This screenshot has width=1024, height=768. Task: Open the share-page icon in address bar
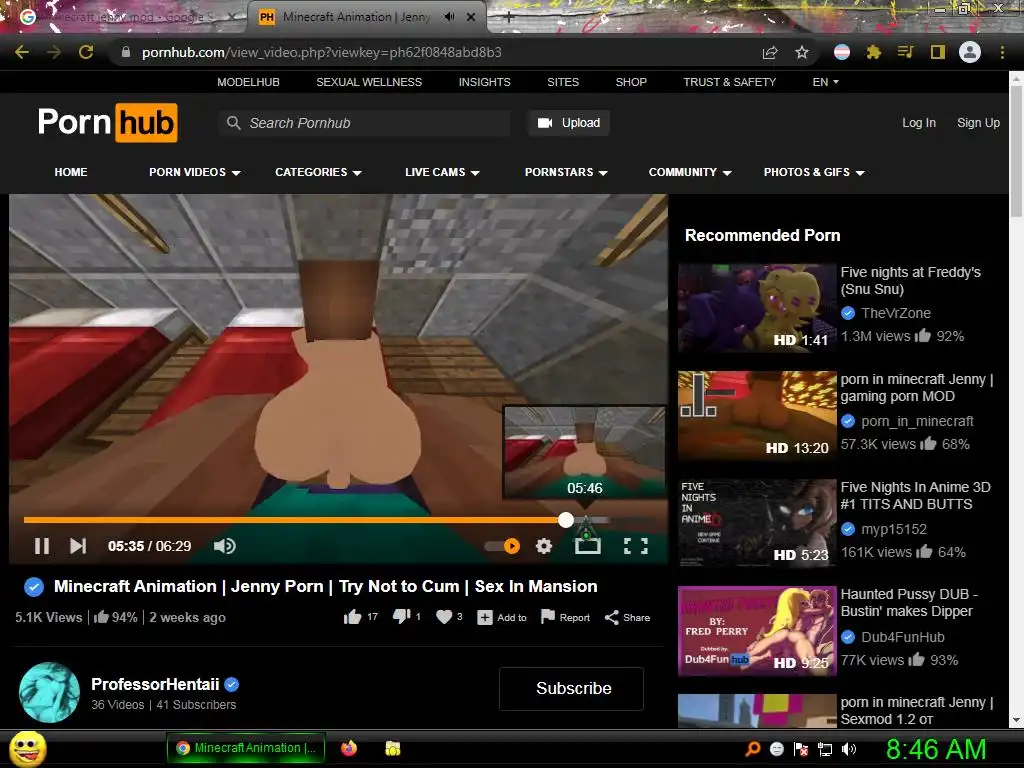click(770, 52)
